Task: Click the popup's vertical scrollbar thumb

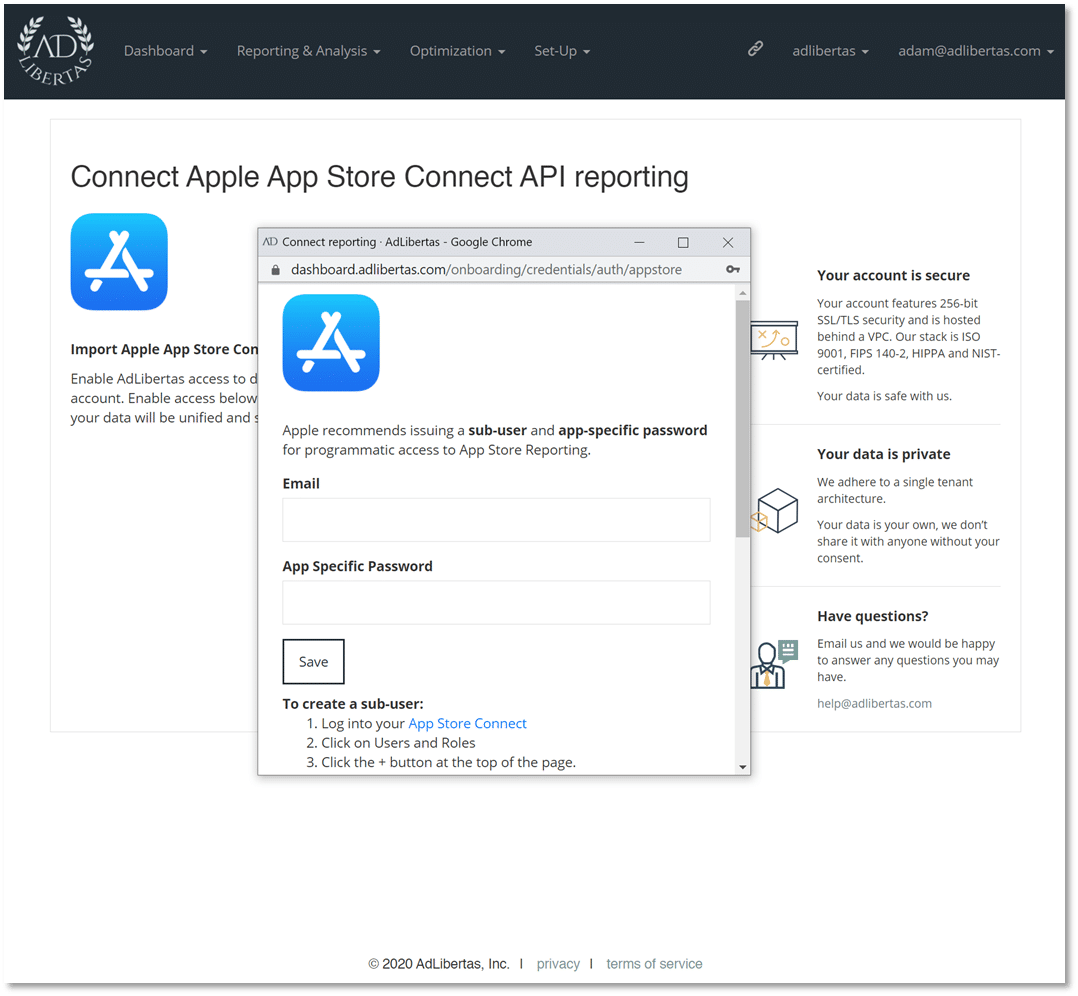Action: click(742, 418)
